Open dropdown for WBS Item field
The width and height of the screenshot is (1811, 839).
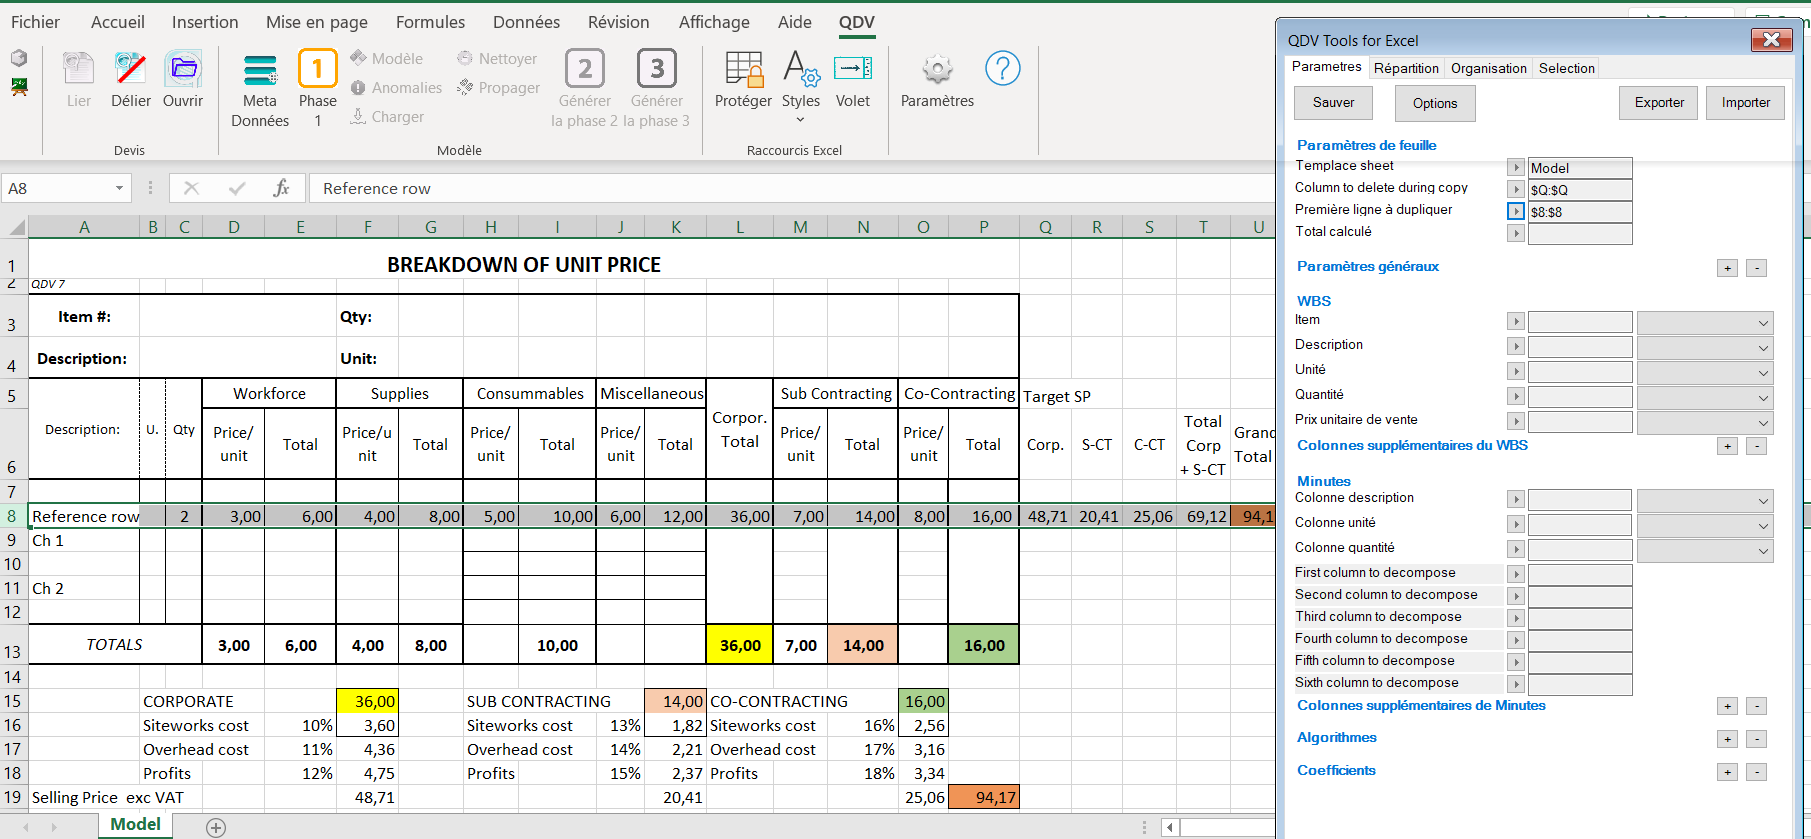pyautogui.click(x=1762, y=323)
